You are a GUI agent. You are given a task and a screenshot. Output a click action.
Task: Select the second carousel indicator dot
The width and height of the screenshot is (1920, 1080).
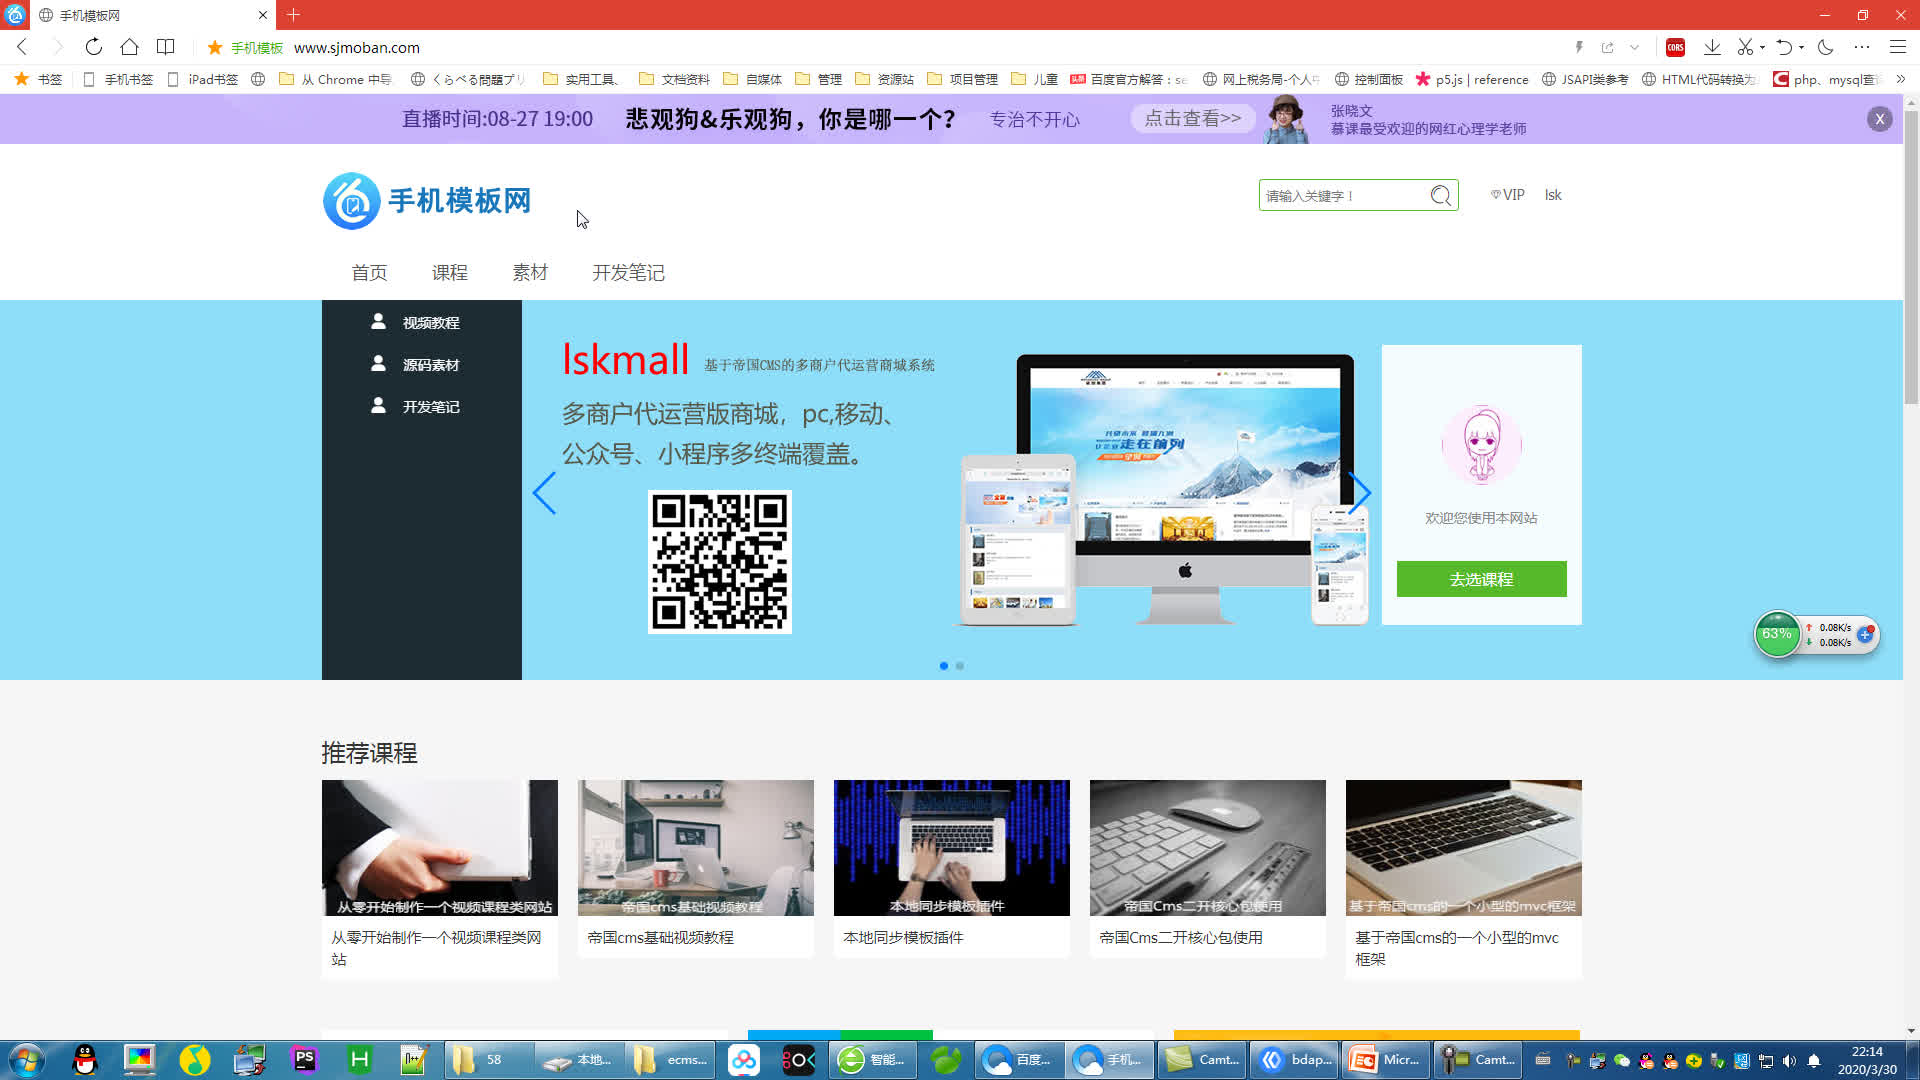point(960,666)
